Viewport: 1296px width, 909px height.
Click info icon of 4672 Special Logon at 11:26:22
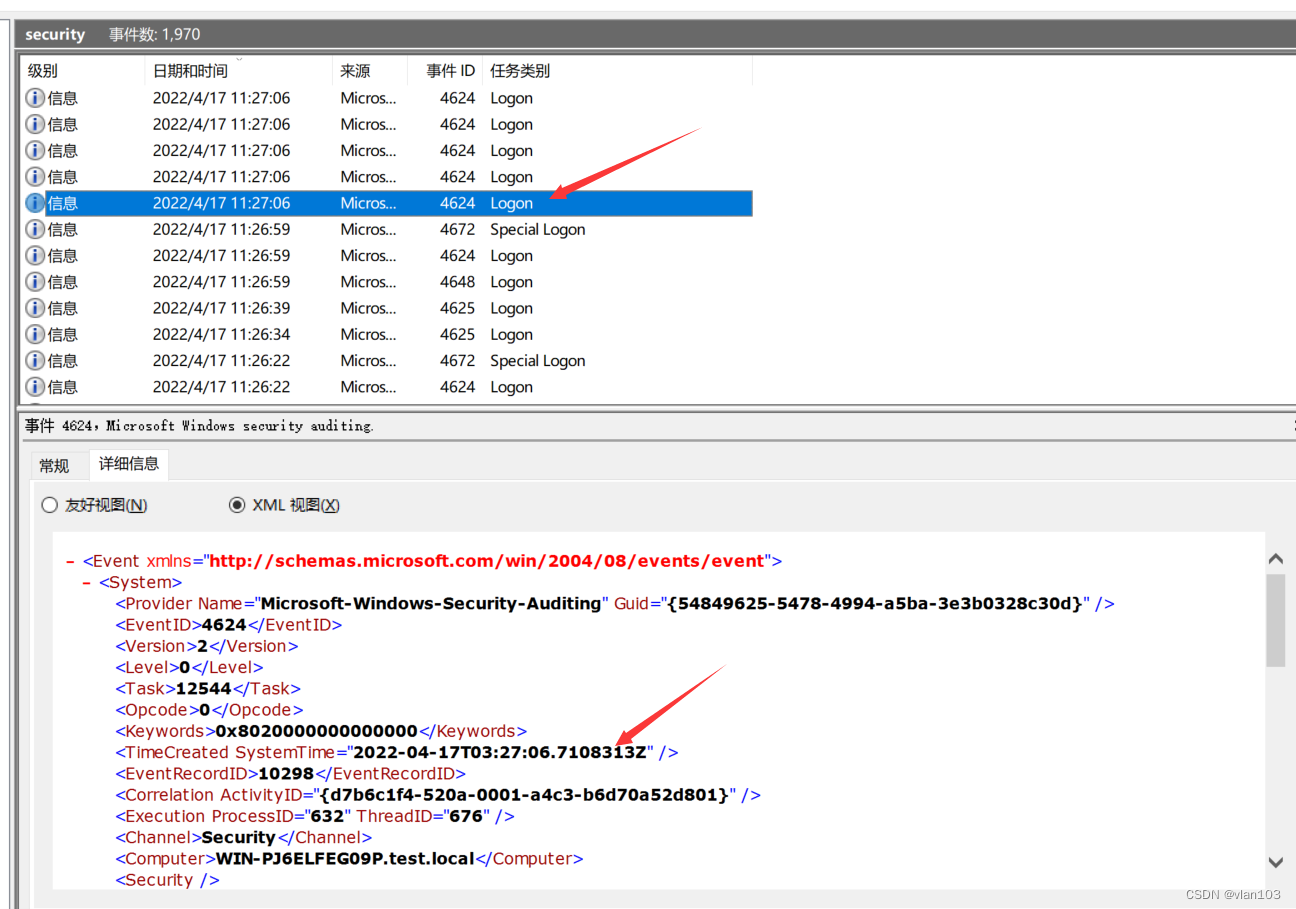[x=35, y=360]
